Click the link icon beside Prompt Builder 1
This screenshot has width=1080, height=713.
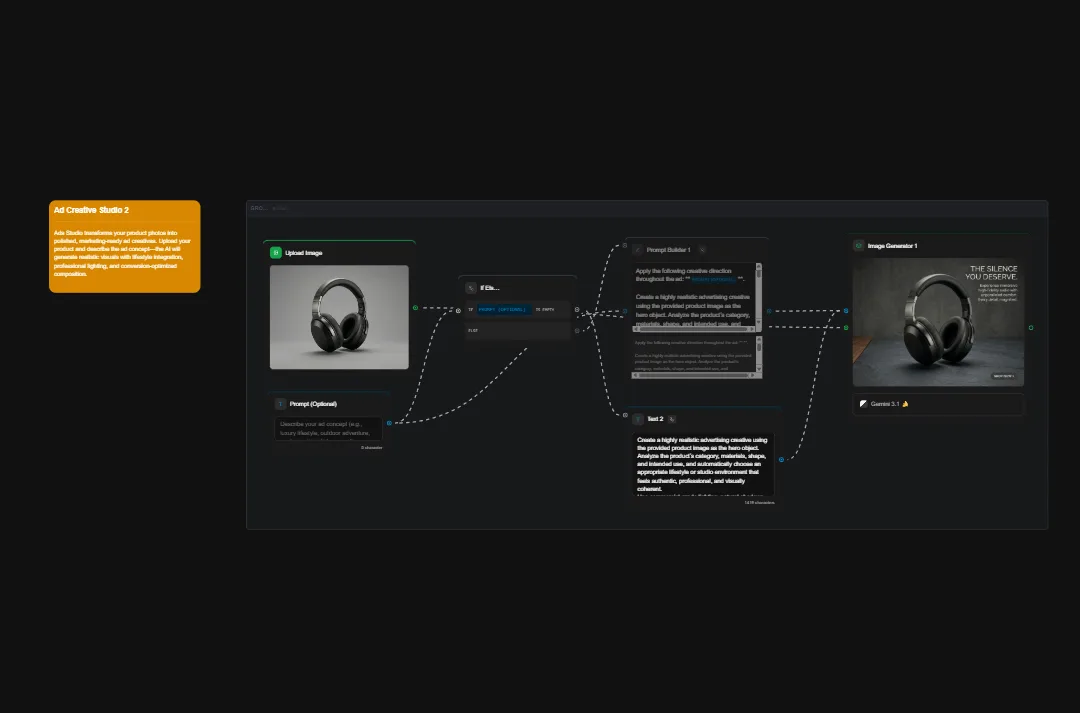(x=702, y=250)
